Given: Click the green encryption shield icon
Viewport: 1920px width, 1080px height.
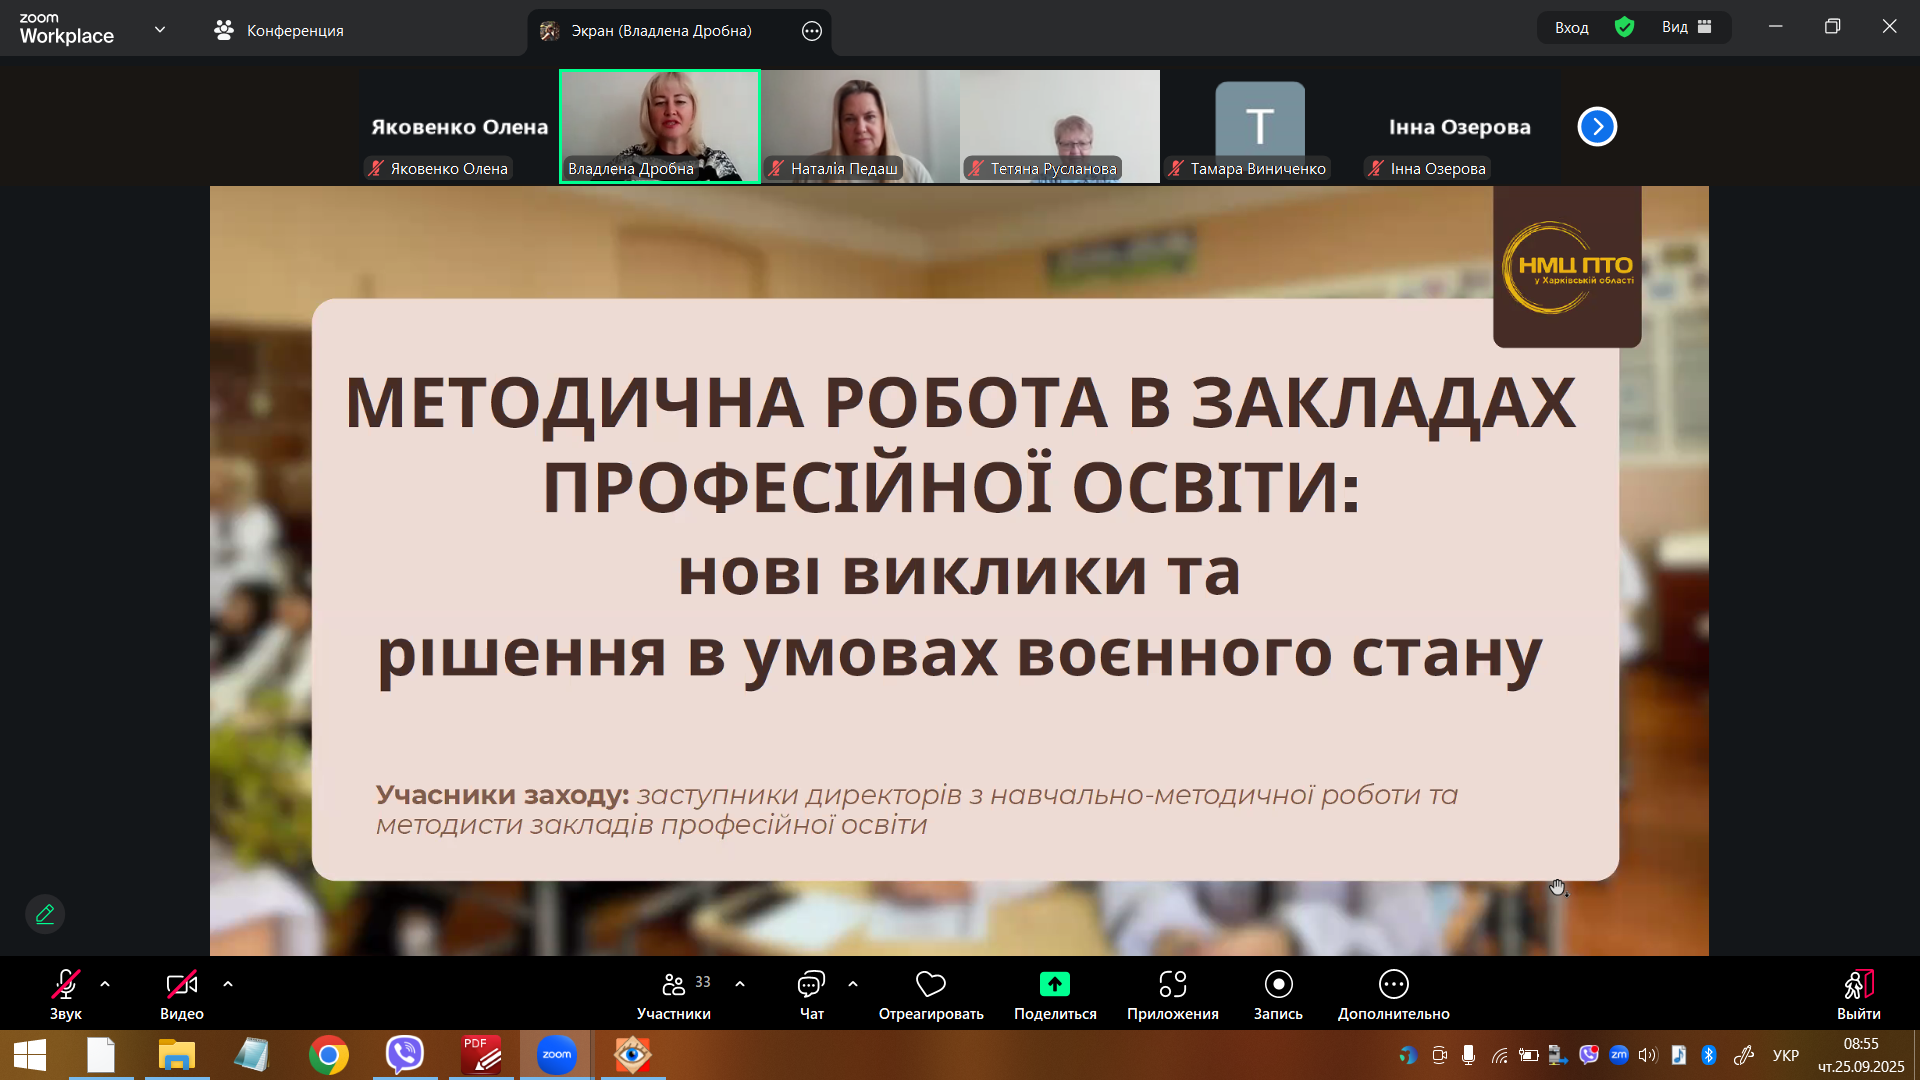Looking at the screenshot, I should 1624,27.
